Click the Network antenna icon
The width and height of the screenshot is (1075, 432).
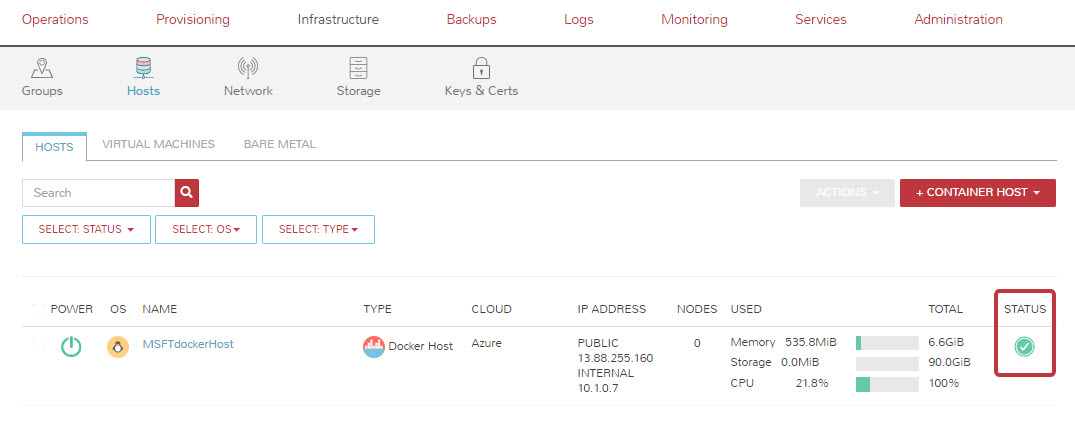248,68
